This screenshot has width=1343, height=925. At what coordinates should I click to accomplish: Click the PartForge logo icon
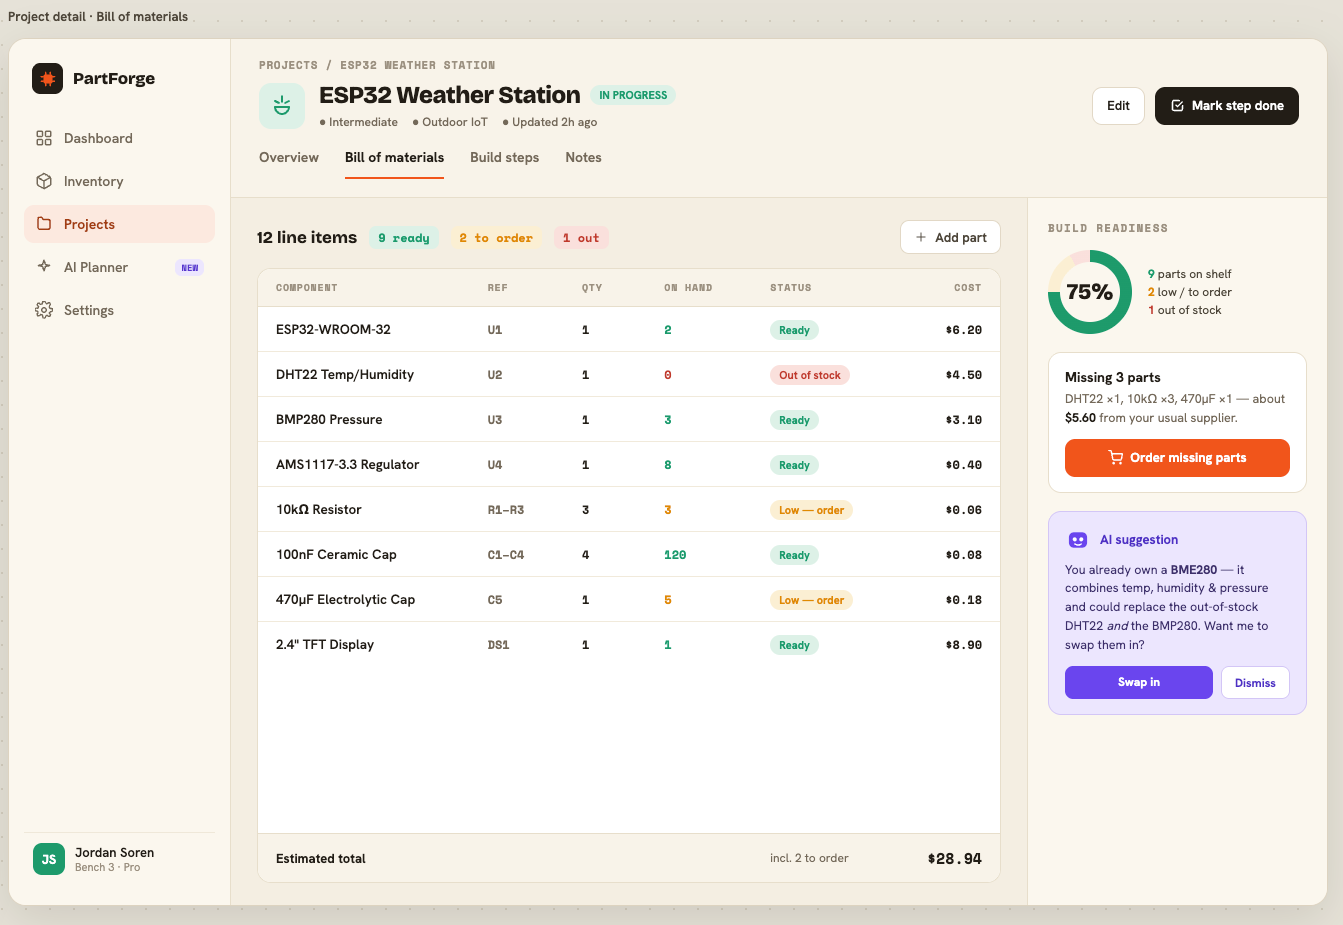pyautogui.click(x=47, y=78)
